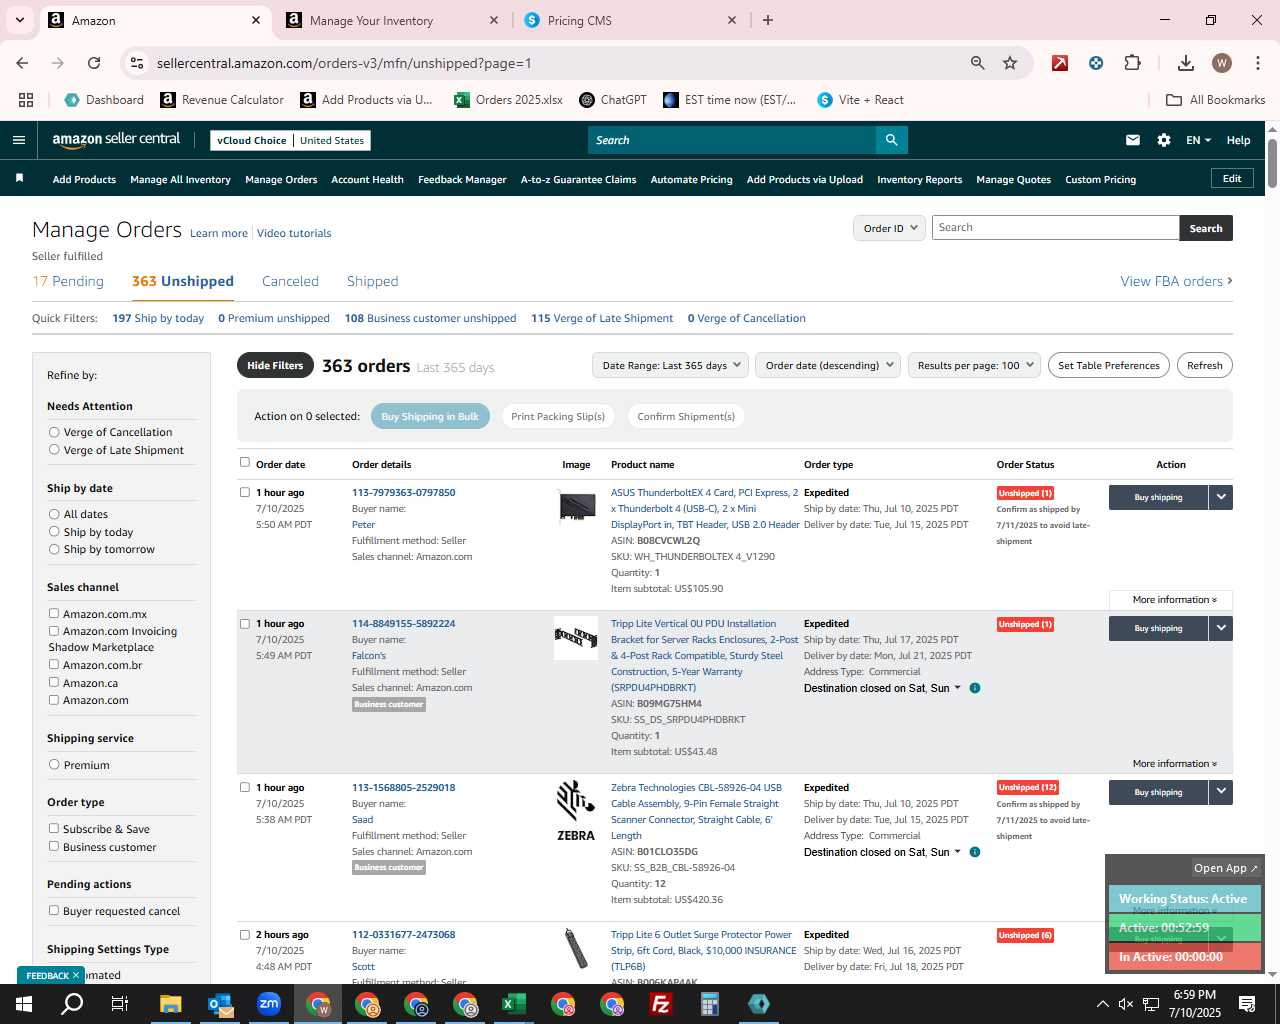1280x1024 pixels.
Task: Open the Chrome tab search dropdown arrow
Action: (x=19, y=20)
